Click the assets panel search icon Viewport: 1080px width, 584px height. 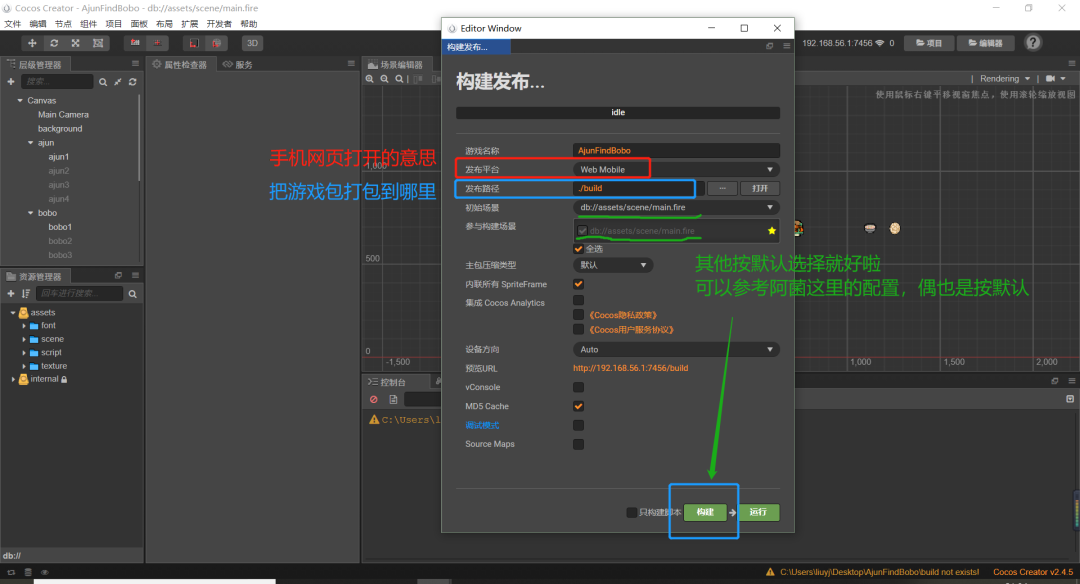pos(132,294)
